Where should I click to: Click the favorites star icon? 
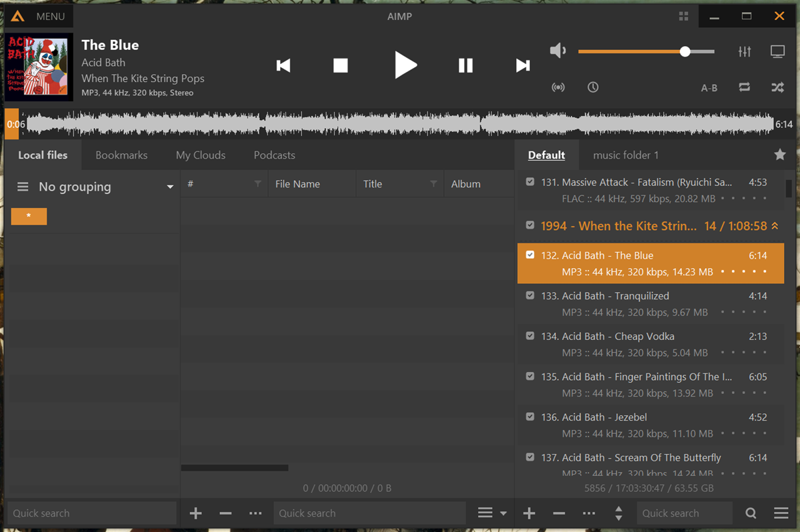(780, 155)
